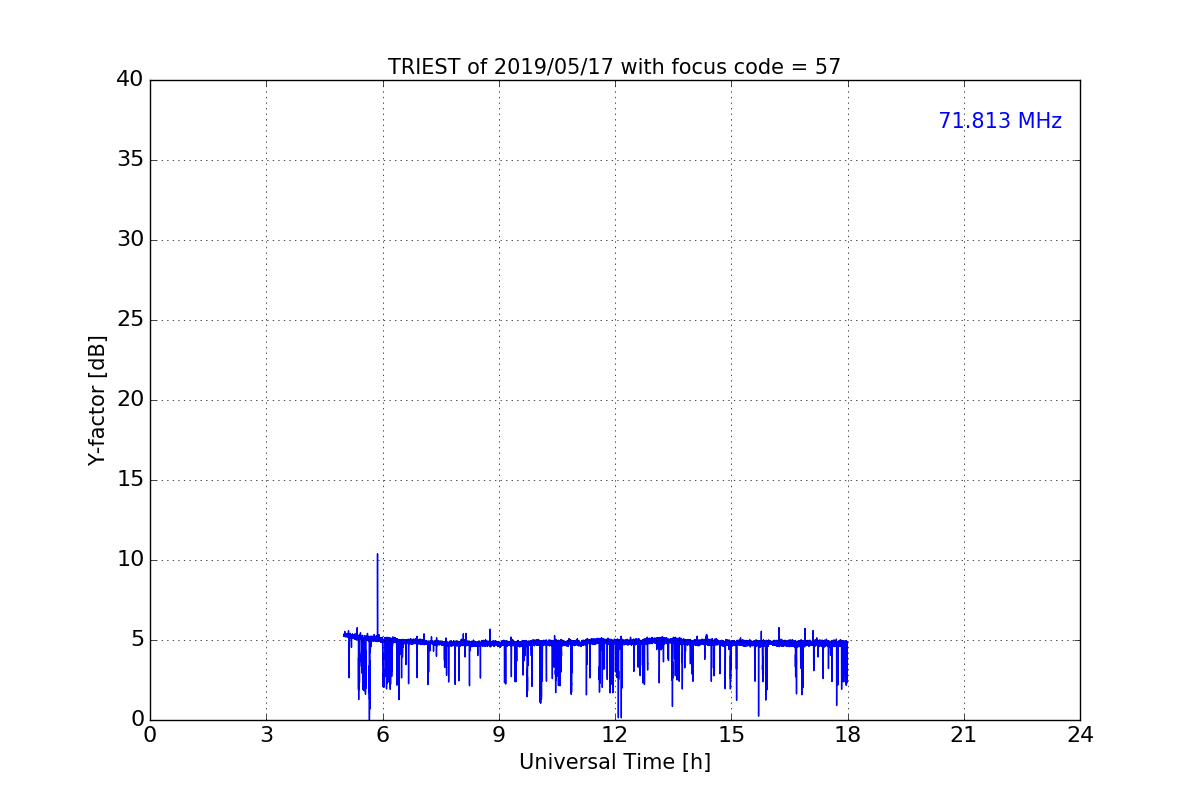This screenshot has width=1200, height=800.
Task: Click the x-axis tick value 18
Action: (x=848, y=735)
